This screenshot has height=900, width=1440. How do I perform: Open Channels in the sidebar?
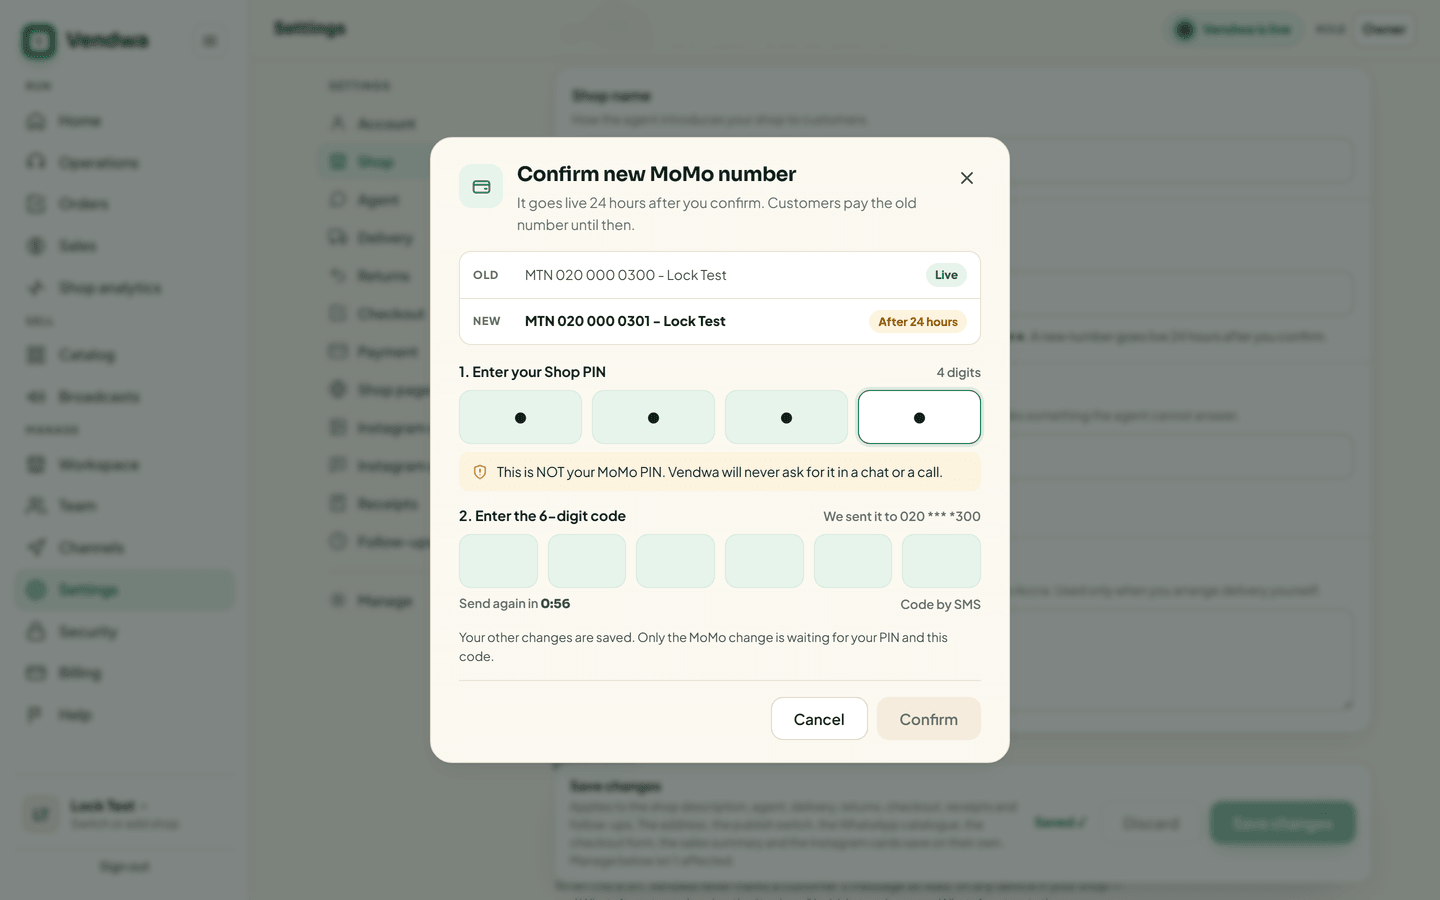(x=125, y=548)
